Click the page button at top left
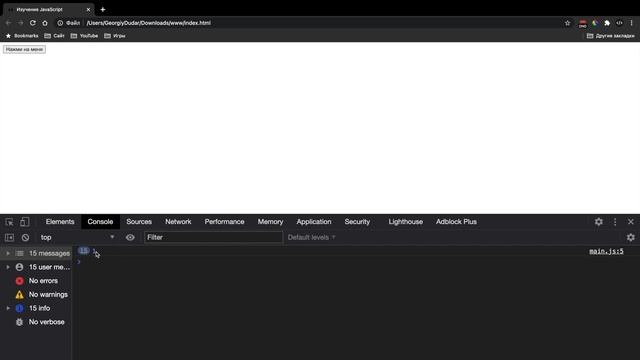 pyautogui.click(x=24, y=49)
